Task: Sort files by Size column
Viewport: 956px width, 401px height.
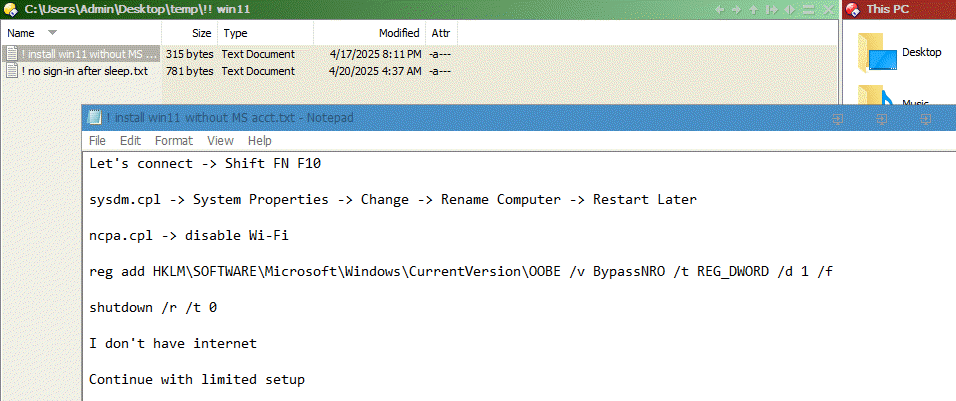Action: tap(201, 33)
